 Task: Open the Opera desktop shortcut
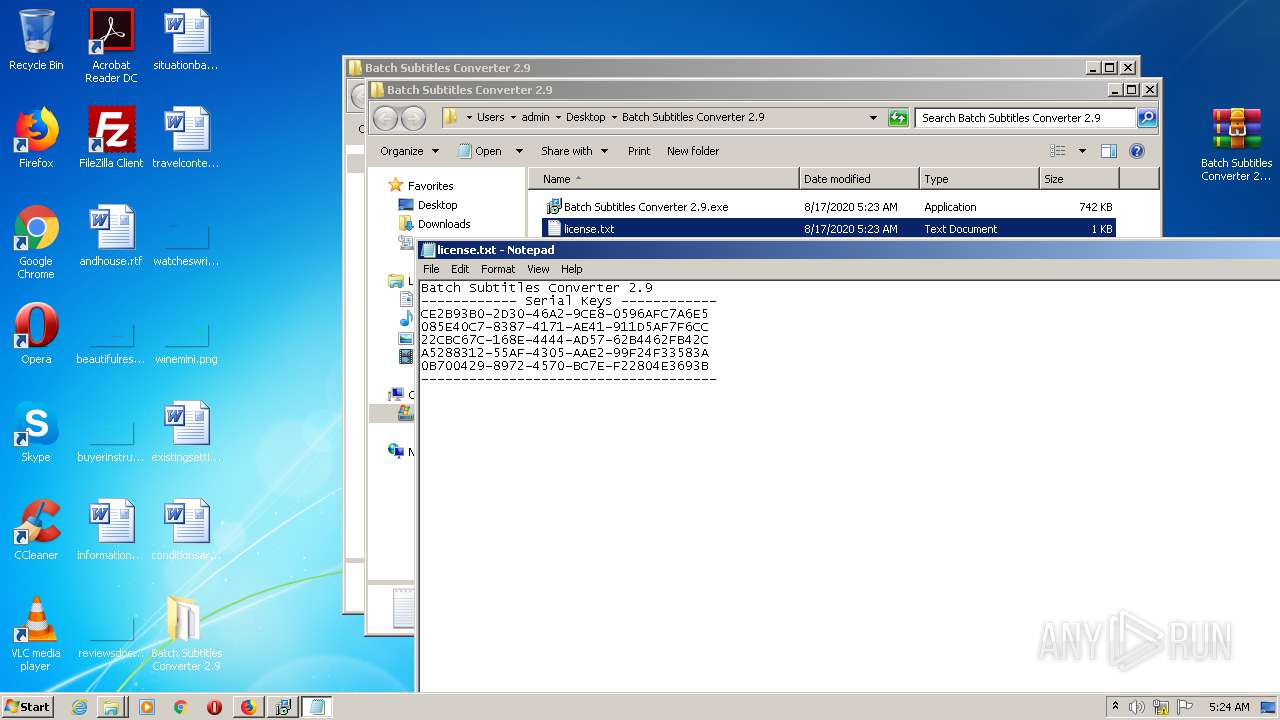pos(36,334)
